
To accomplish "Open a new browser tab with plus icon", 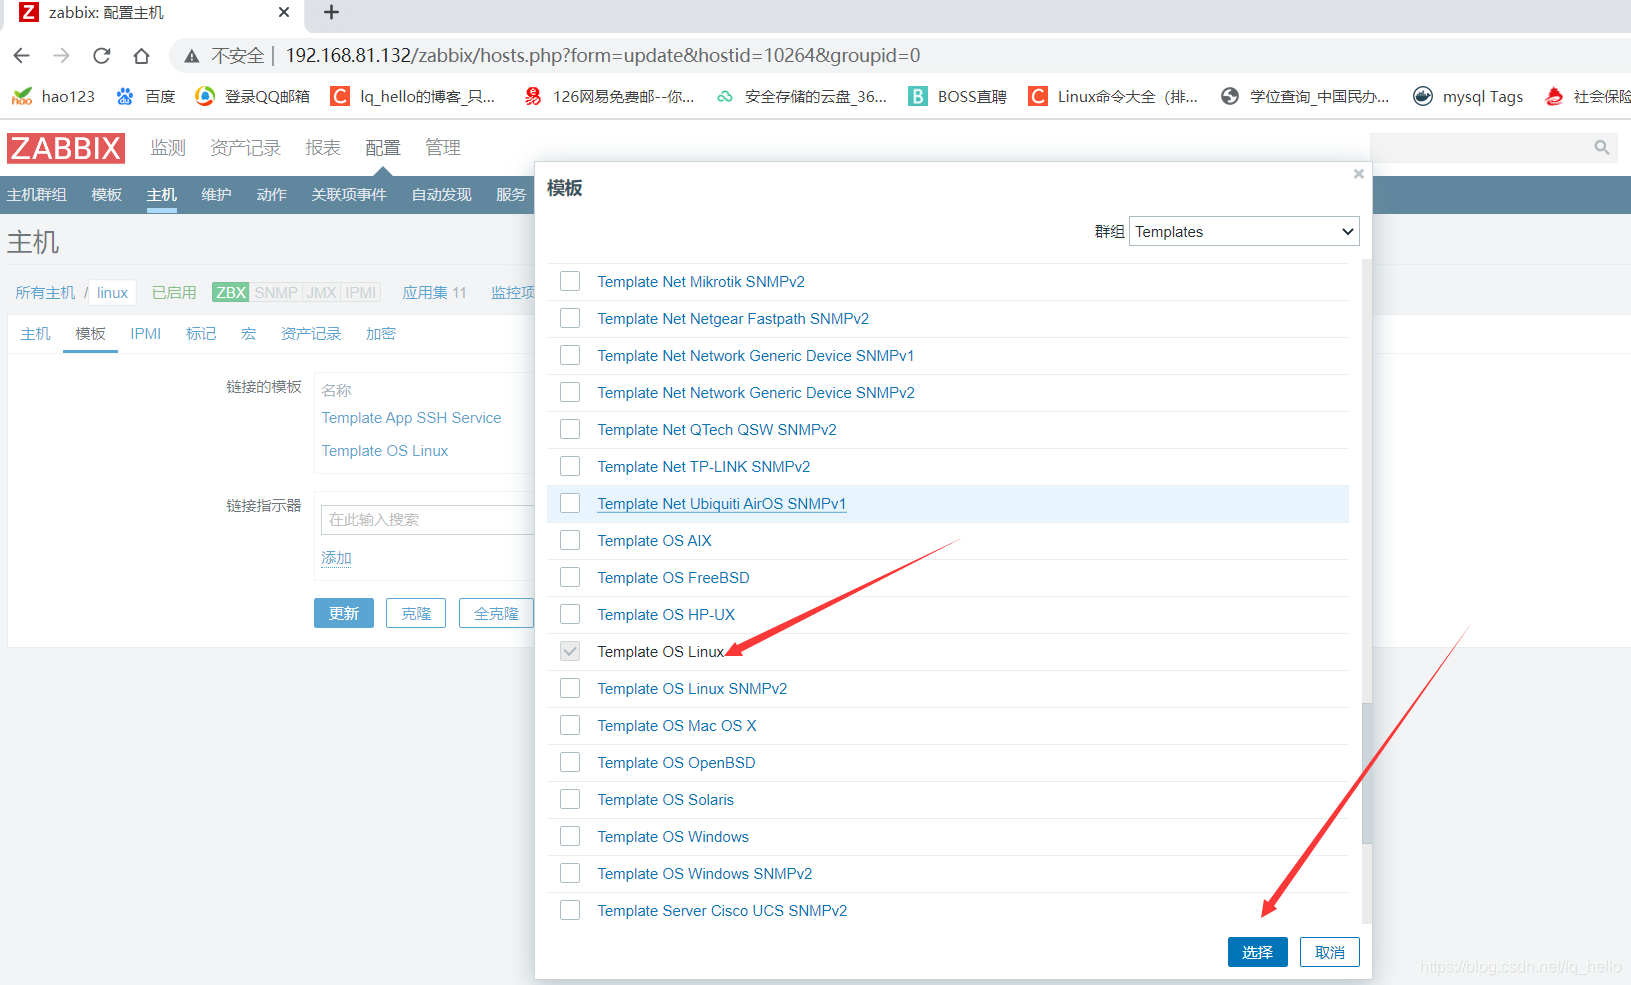I will [332, 12].
